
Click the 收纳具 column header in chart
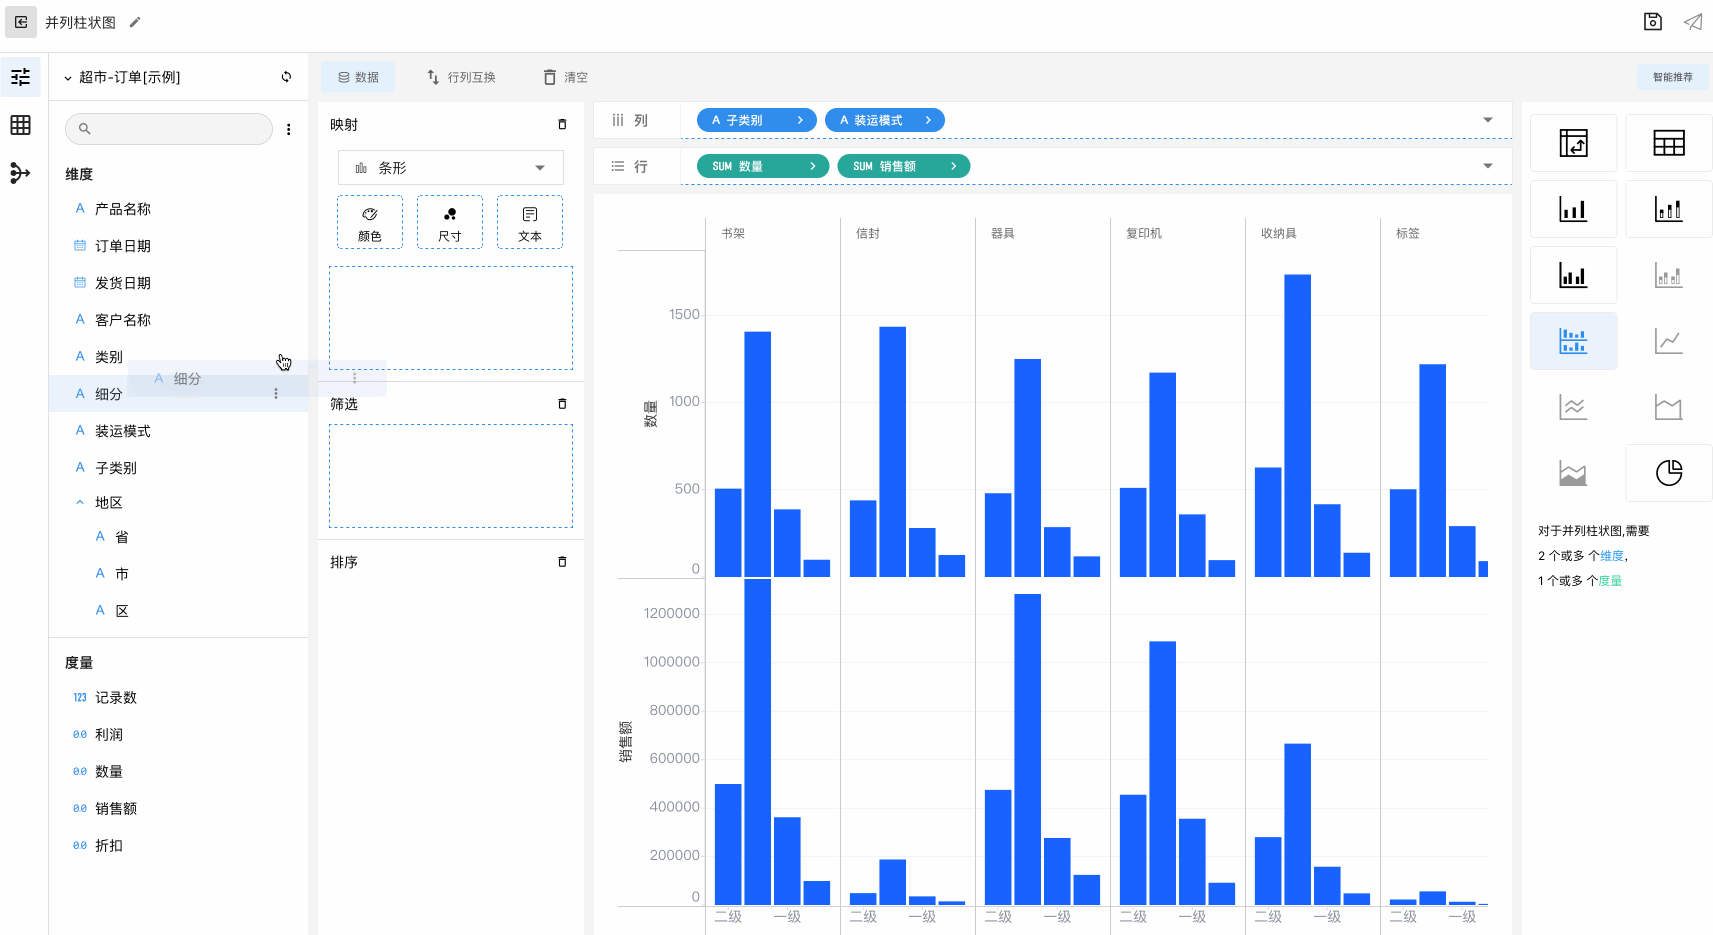[1278, 233]
